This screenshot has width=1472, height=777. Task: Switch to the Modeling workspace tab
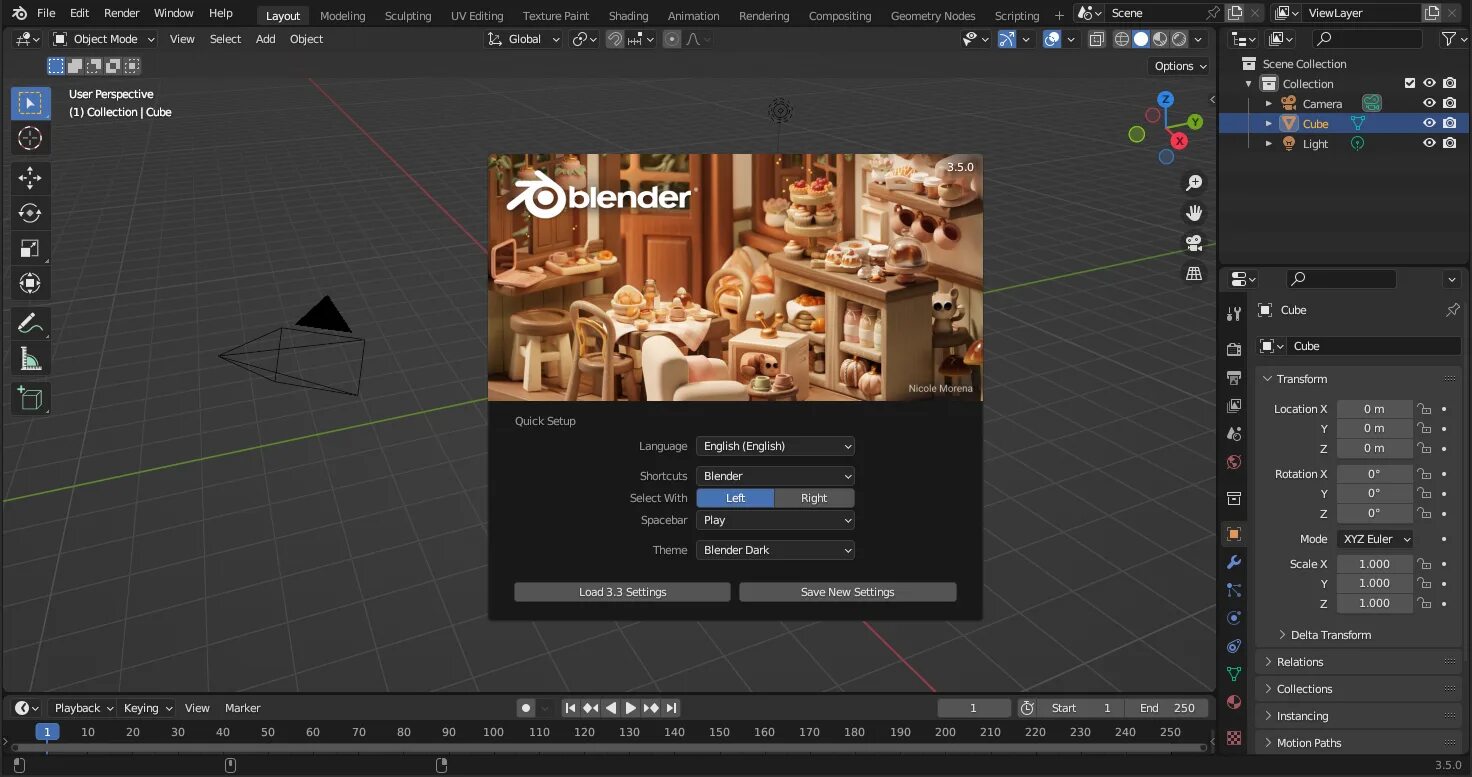(x=342, y=15)
